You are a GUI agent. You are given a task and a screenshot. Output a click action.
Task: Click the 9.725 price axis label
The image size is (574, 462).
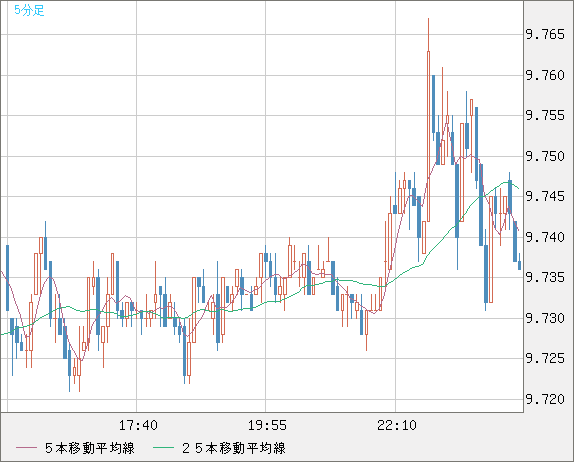click(x=545, y=358)
